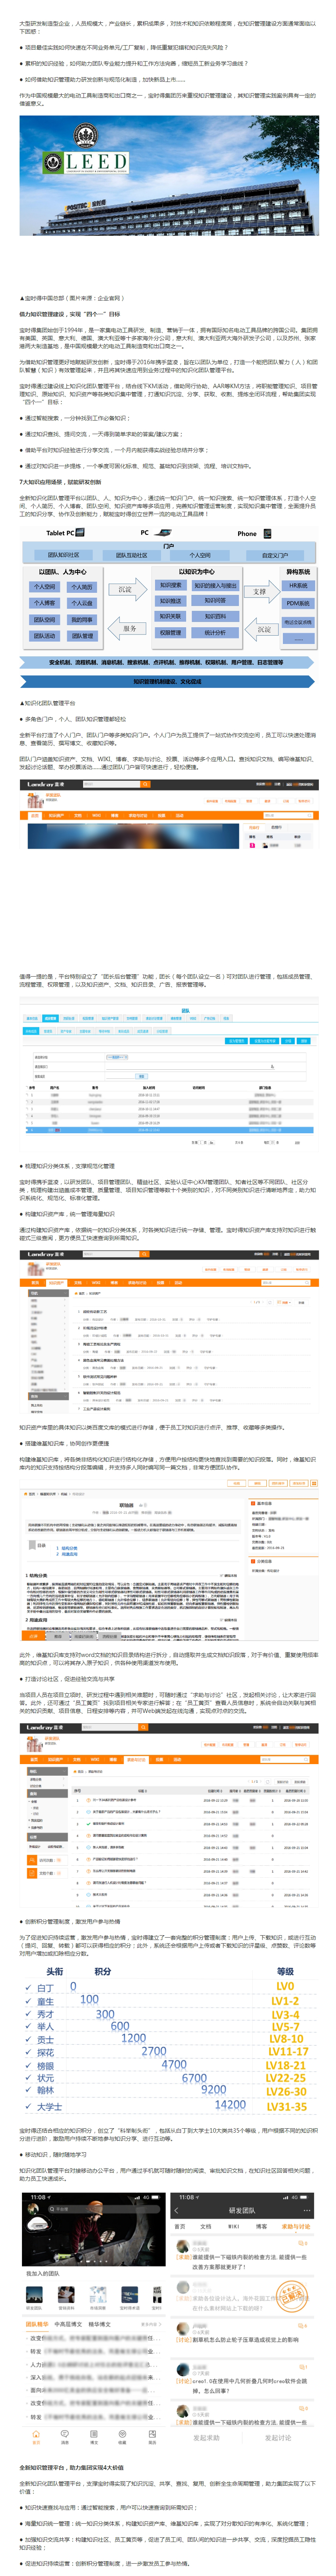Click heading 7大知识应用场景

click(59, 482)
